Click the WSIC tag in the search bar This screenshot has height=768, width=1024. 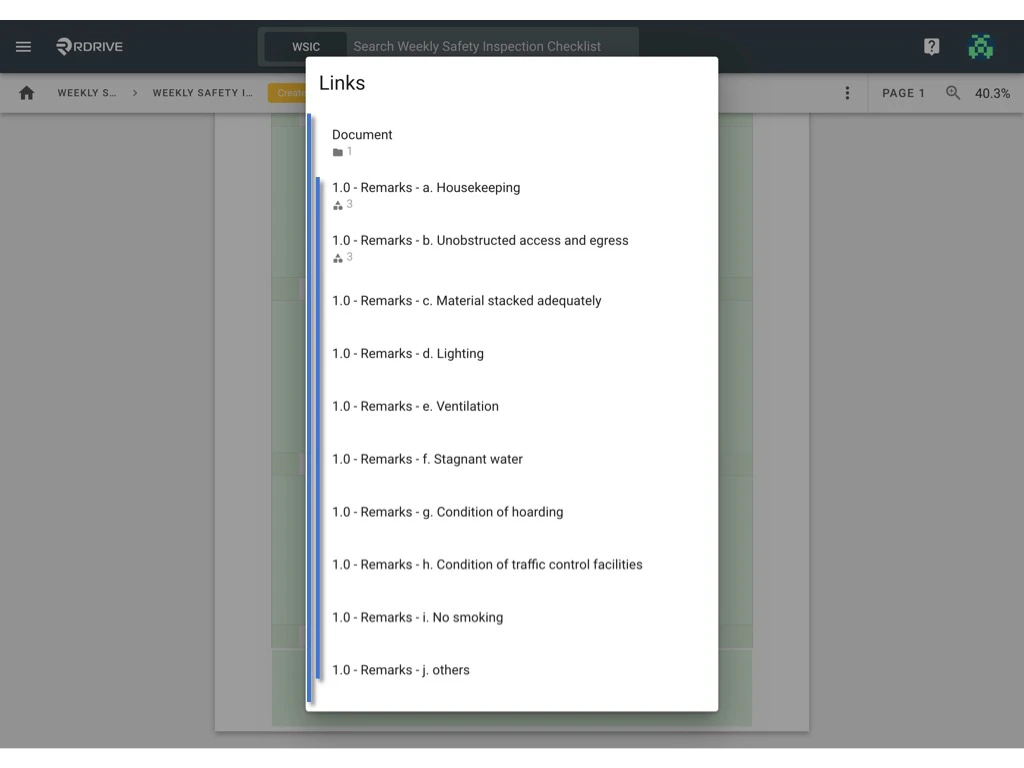coord(305,46)
